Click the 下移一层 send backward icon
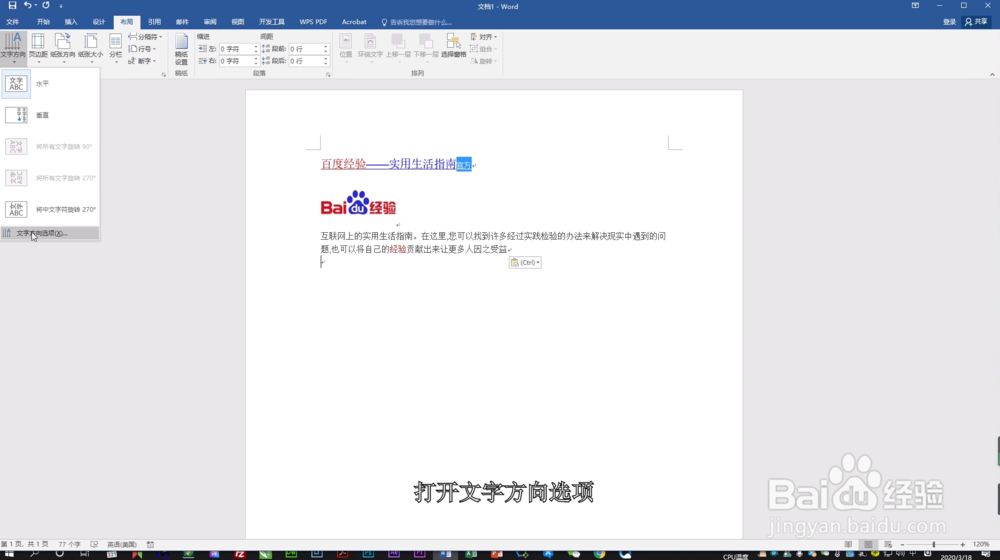 pyautogui.click(x=426, y=47)
